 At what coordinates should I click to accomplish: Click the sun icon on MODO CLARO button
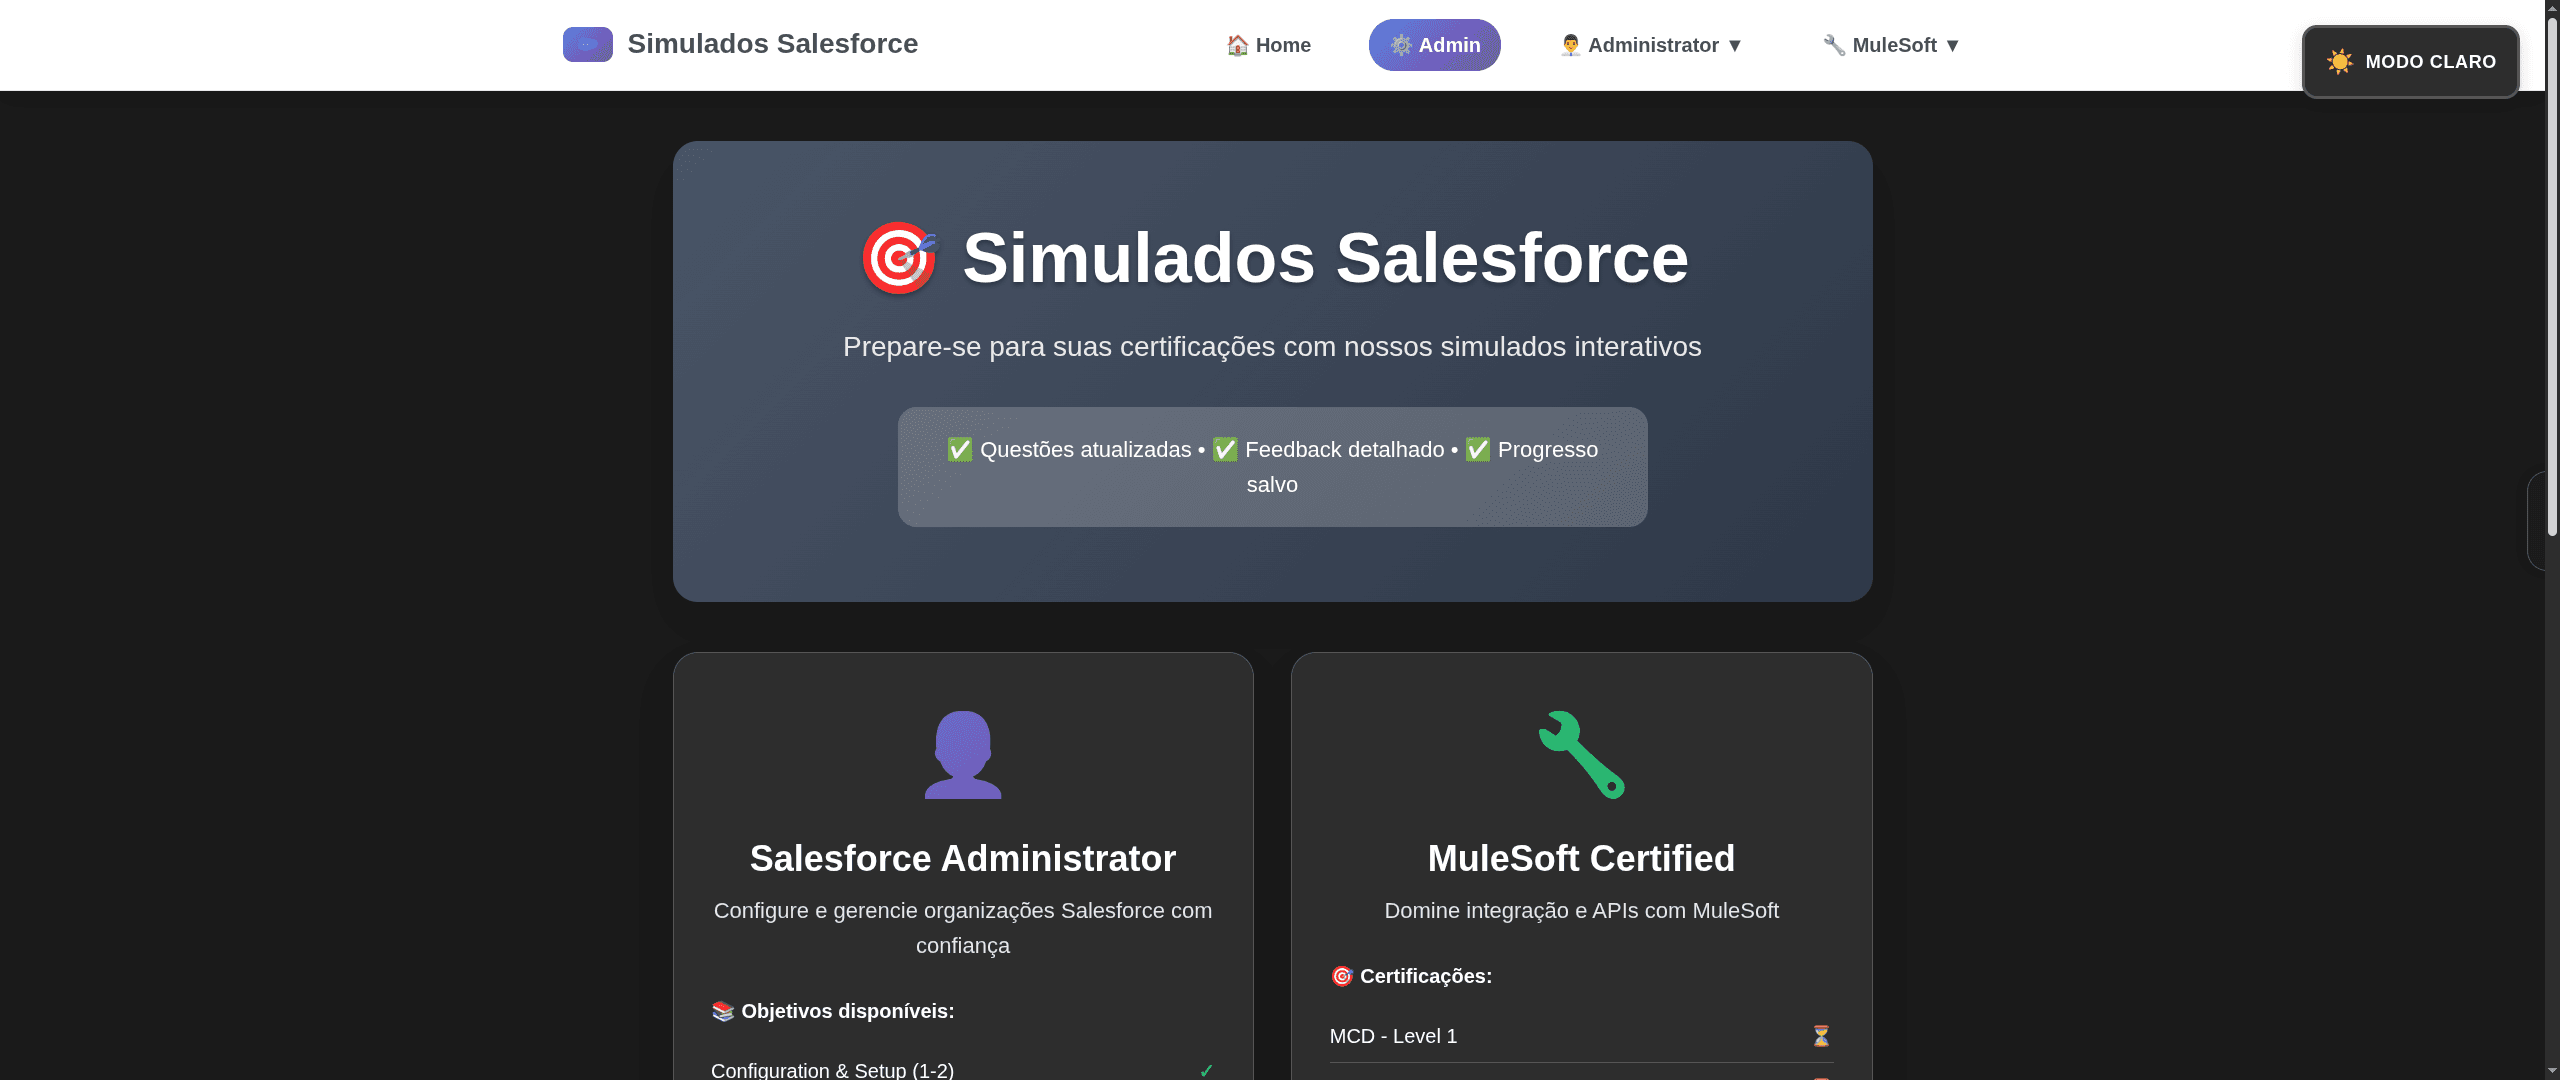[x=2340, y=61]
